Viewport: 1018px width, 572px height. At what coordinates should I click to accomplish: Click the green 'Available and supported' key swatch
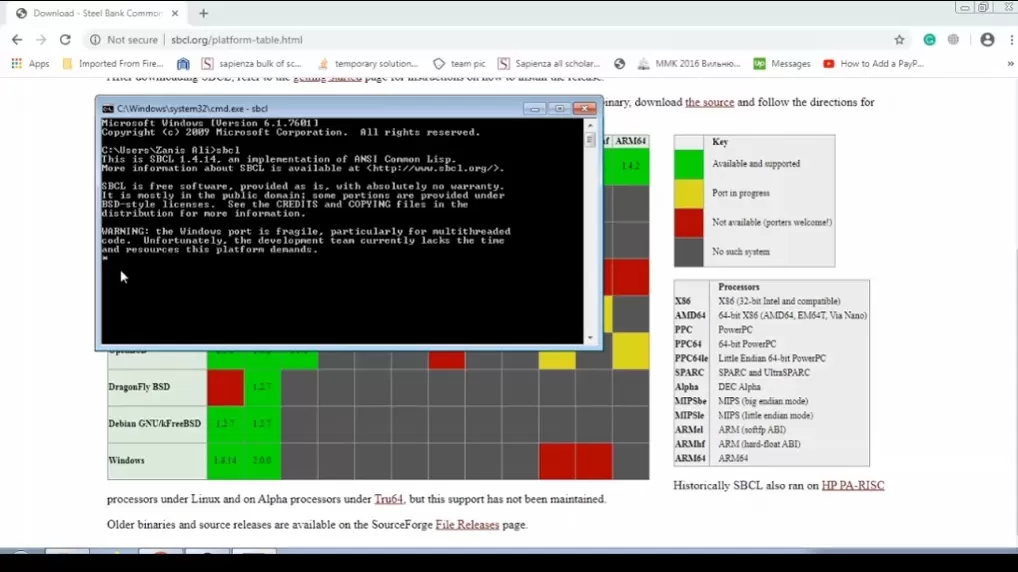pyautogui.click(x=689, y=164)
